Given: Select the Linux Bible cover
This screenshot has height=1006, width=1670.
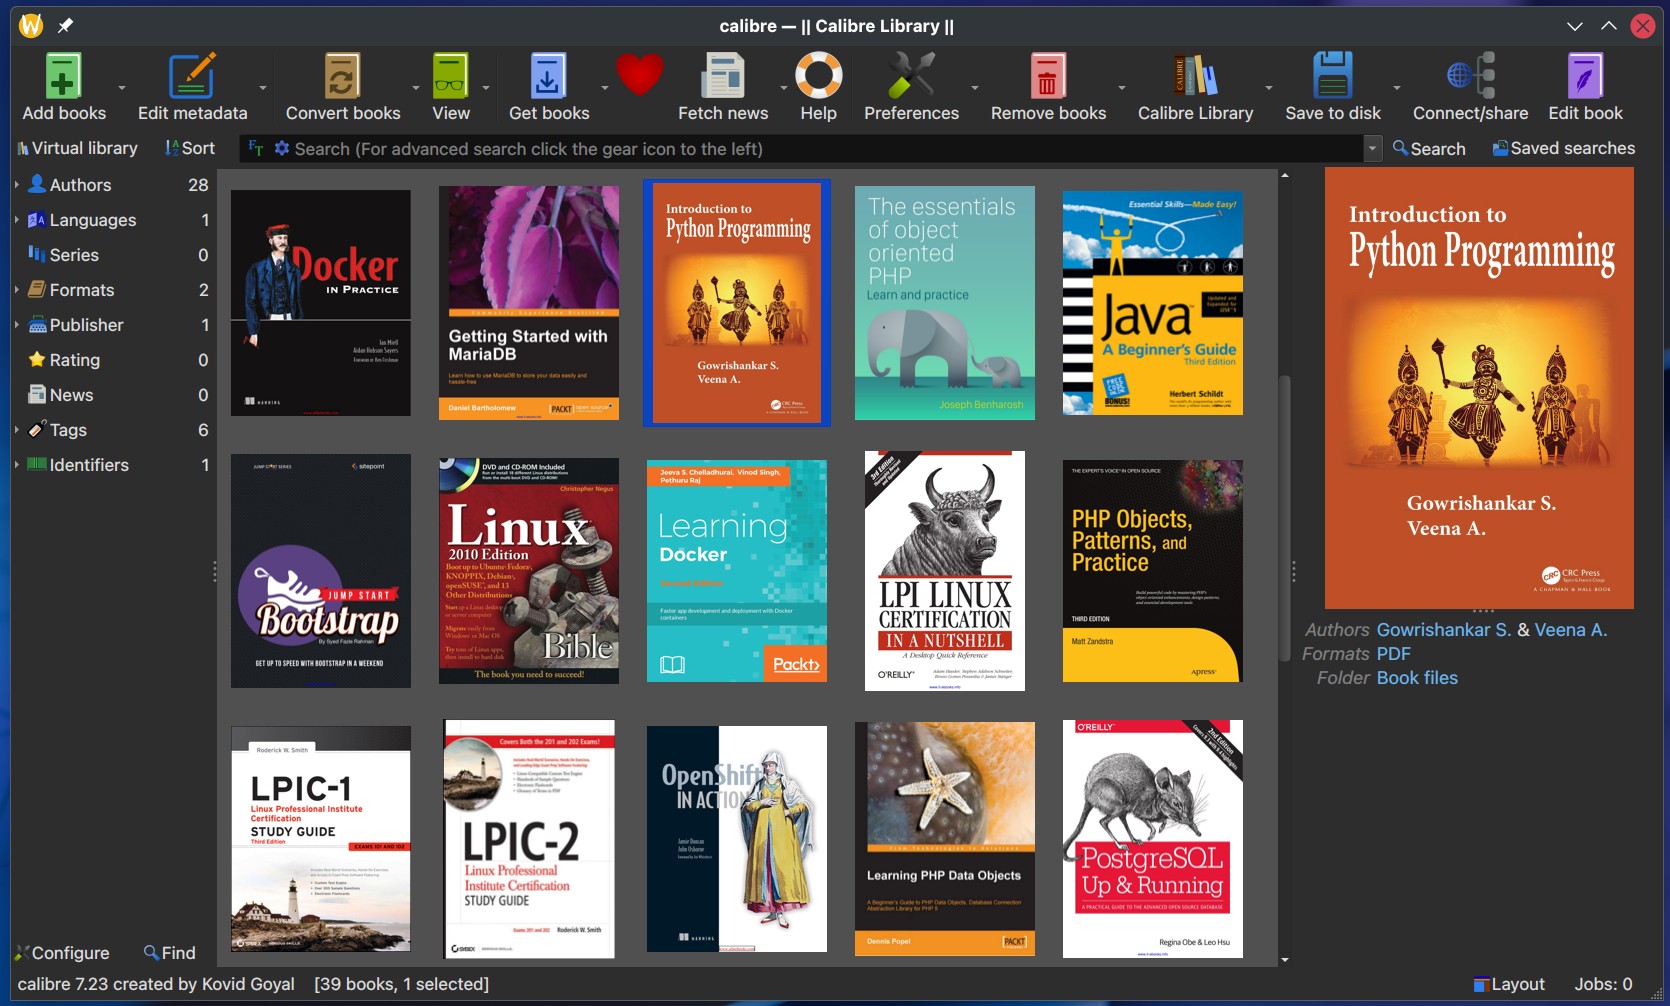Looking at the screenshot, I should [x=528, y=571].
